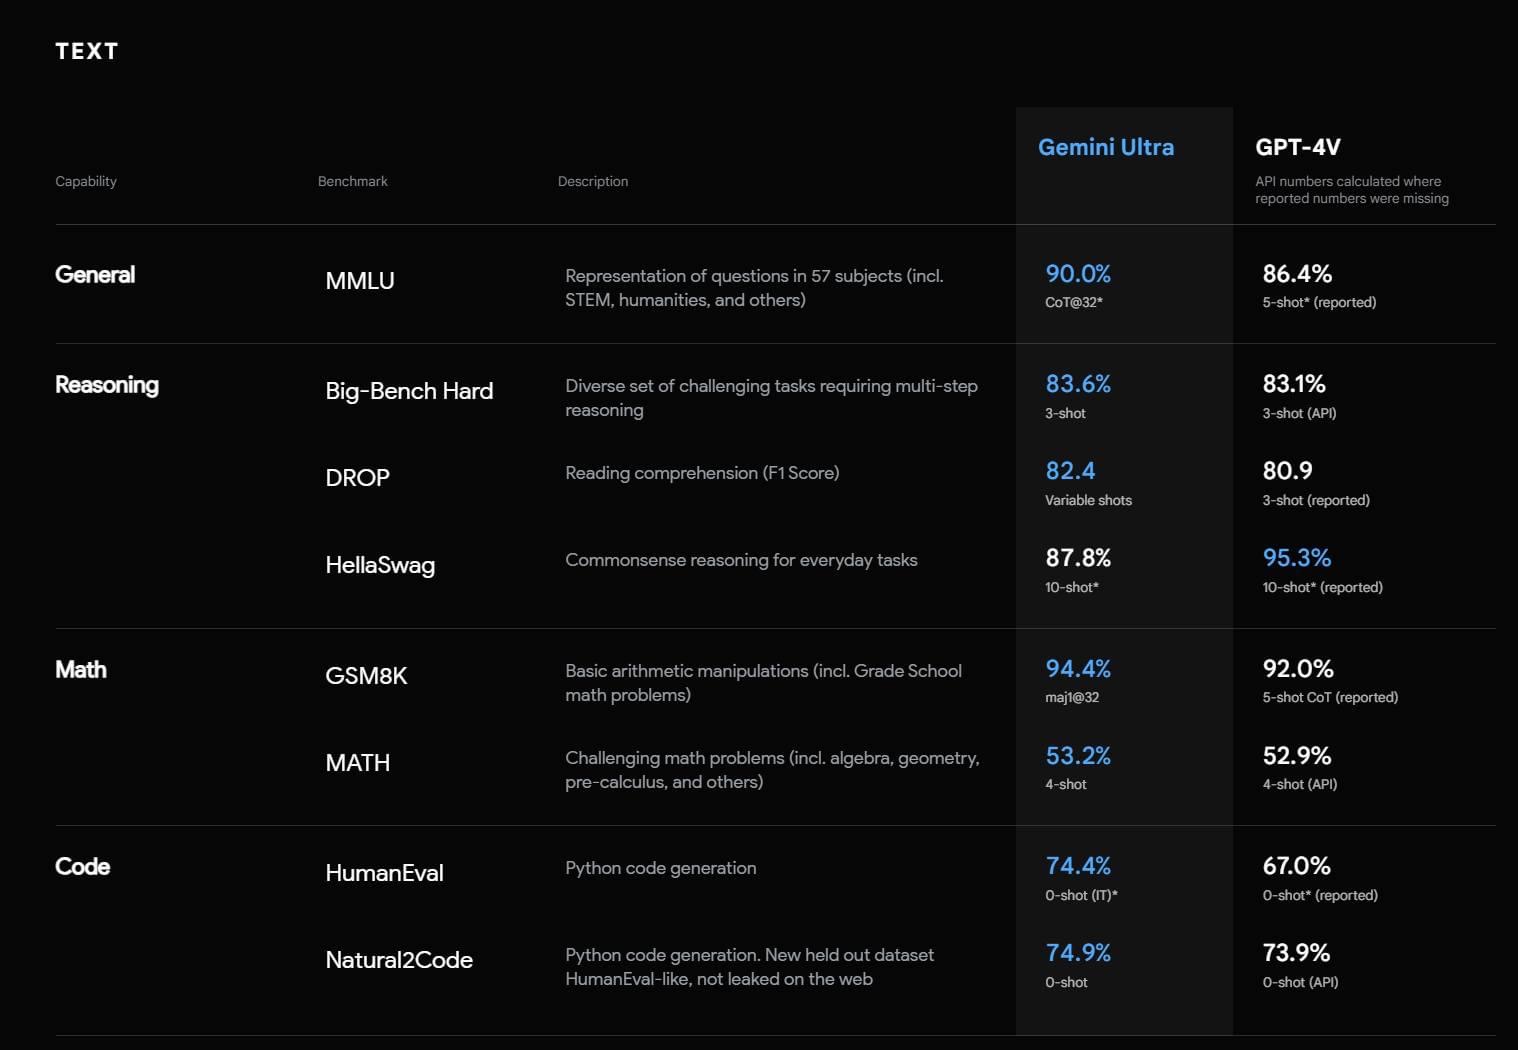Select the Code capability label
This screenshot has width=1518, height=1050.
click(x=83, y=866)
